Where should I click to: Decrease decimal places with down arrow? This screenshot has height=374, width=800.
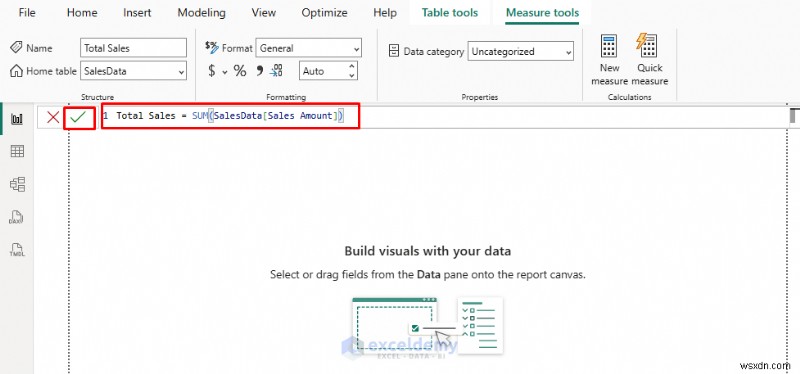point(352,76)
